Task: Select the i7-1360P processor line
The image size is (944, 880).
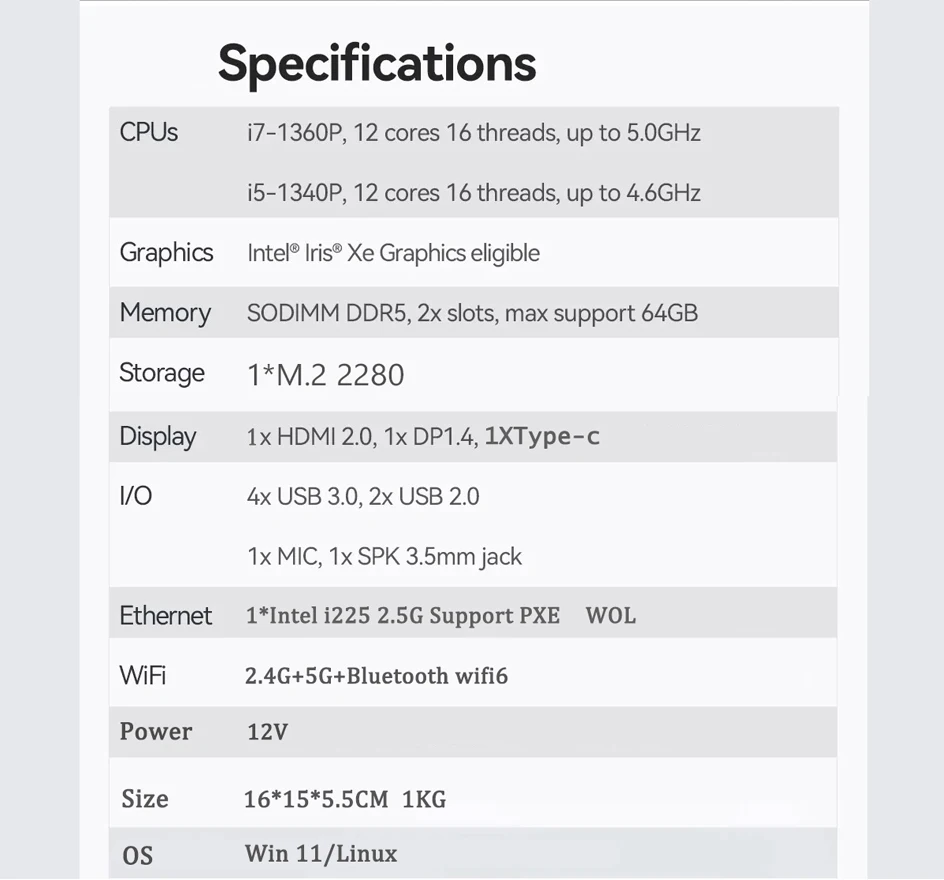Action: pyautogui.click(x=473, y=133)
